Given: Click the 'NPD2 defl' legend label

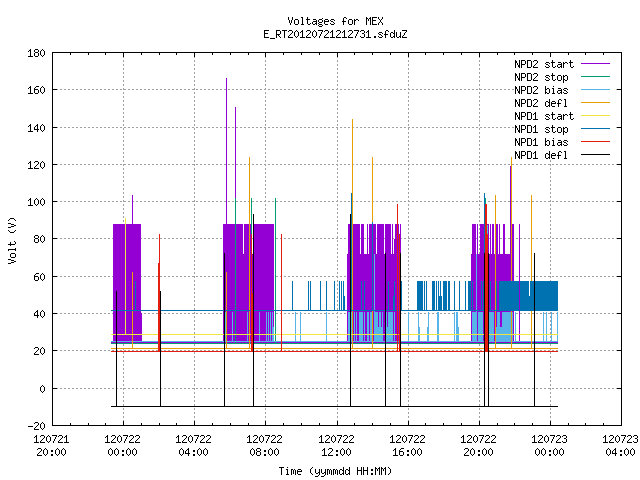Looking at the screenshot, I should (x=541, y=103).
